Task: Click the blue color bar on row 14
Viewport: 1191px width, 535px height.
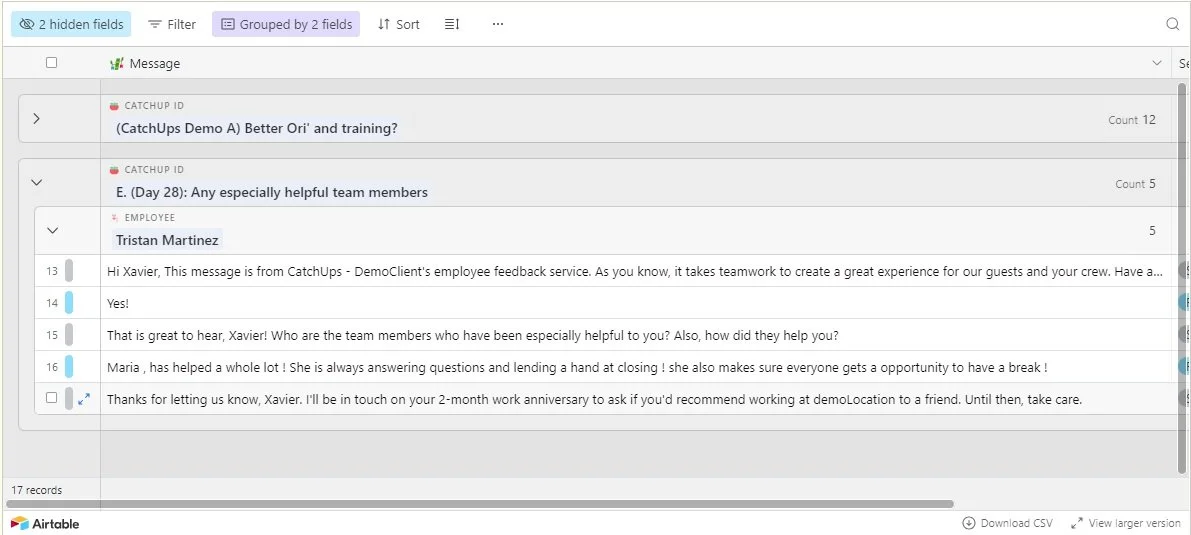Action: point(69,303)
